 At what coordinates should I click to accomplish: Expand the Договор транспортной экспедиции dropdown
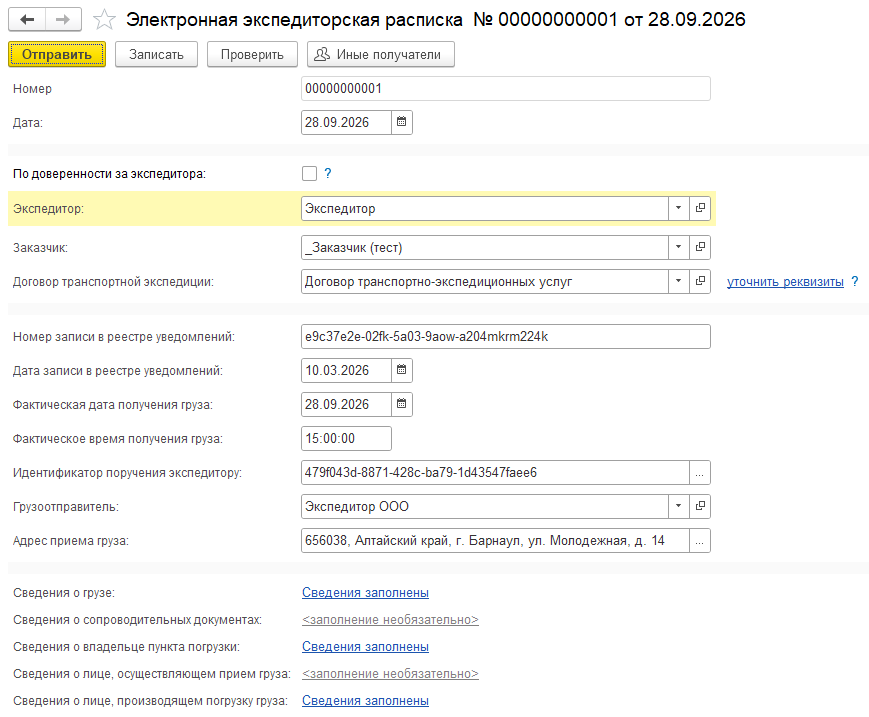click(678, 281)
